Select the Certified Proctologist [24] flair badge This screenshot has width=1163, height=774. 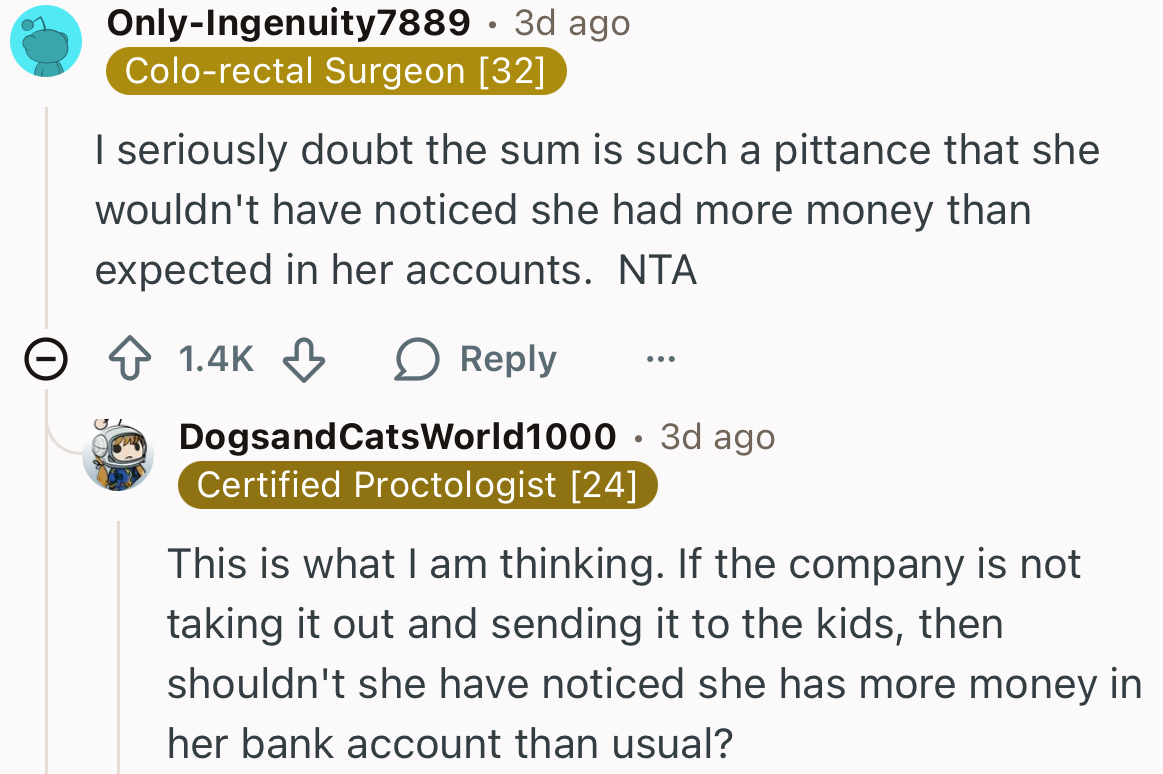(x=418, y=485)
